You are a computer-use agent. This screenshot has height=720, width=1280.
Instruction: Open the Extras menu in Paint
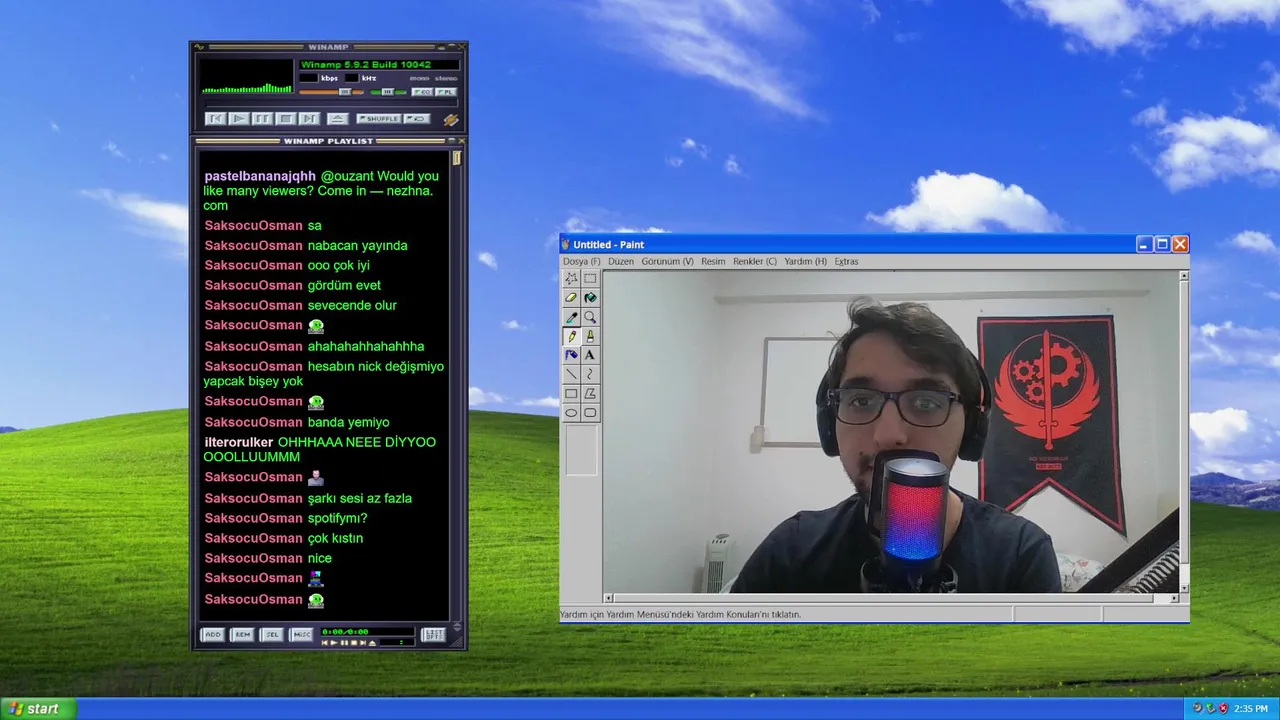[x=846, y=261]
